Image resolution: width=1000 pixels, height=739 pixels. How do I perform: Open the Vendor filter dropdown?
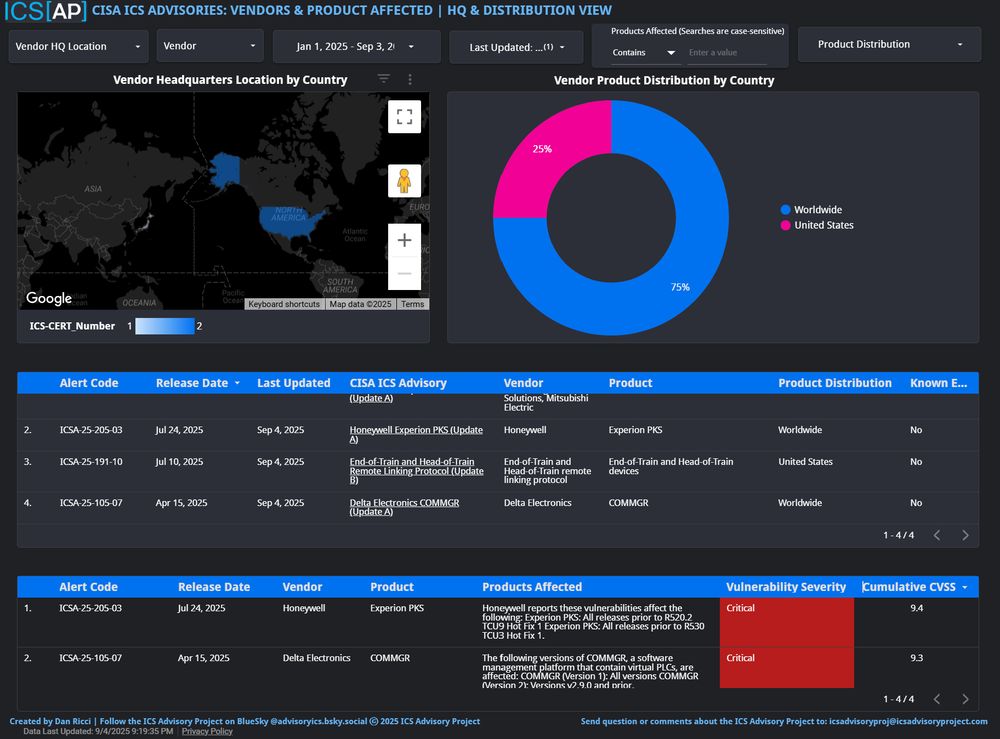click(x=210, y=46)
